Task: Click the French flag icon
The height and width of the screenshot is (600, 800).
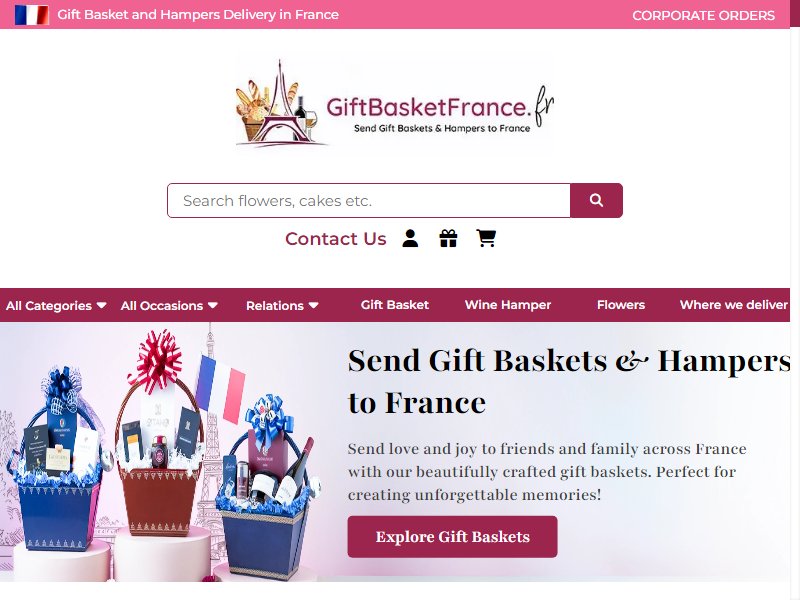Action: pyautogui.click(x=32, y=15)
